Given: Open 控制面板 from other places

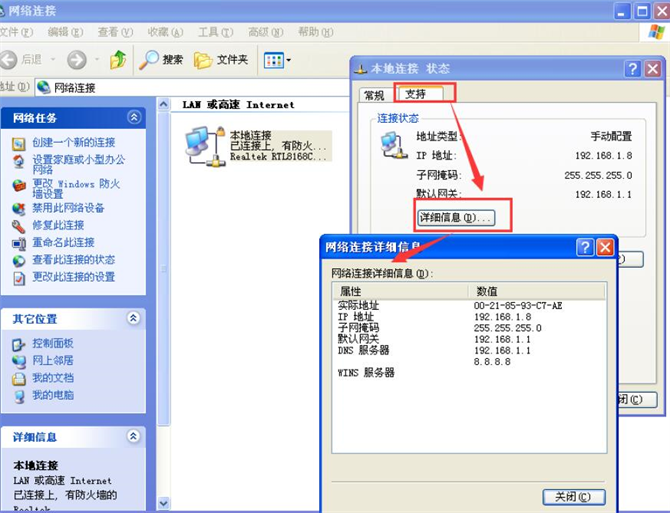Looking at the screenshot, I should click(x=53, y=343).
